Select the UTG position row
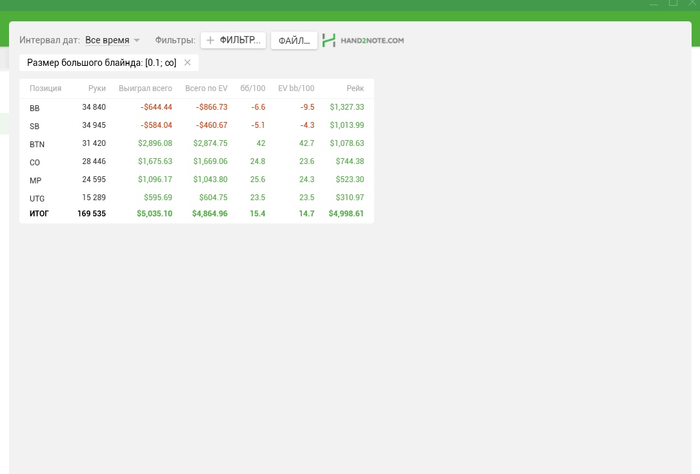 196,198
